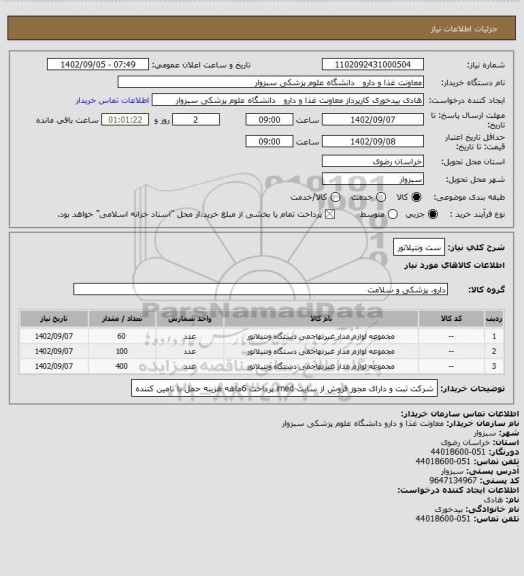Click the تاریخ نیاز column header
The image size is (524, 576).
[x=54, y=318]
